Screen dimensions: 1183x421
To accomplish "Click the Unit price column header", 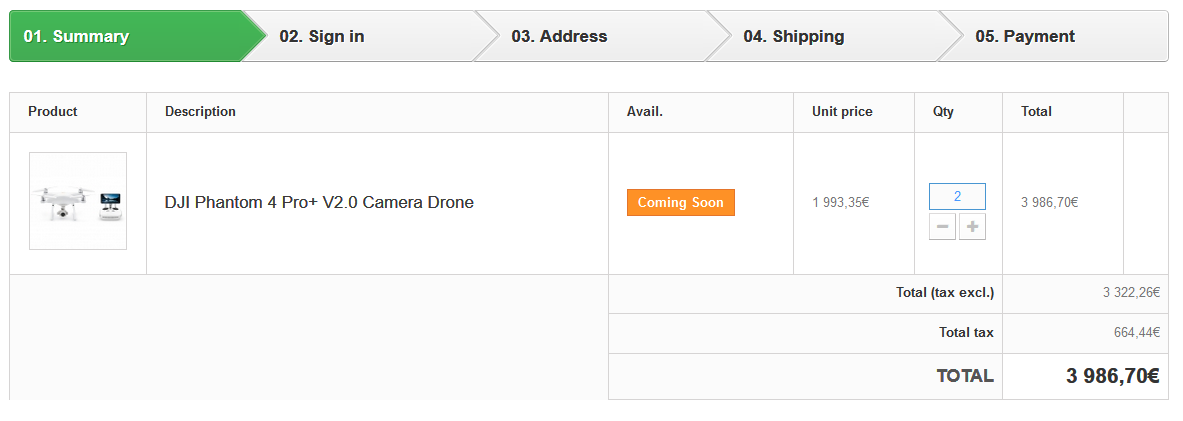I will click(842, 112).
